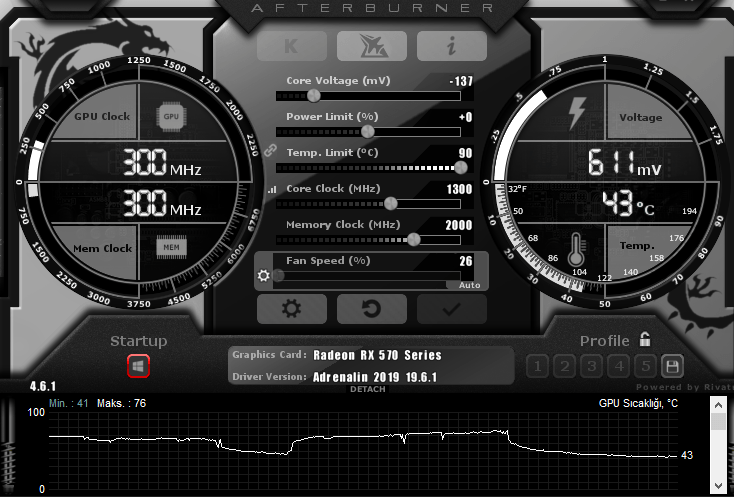This screenshot has width=734, height=497.
Task: Select profile slot 1
Action: (537, 366)
